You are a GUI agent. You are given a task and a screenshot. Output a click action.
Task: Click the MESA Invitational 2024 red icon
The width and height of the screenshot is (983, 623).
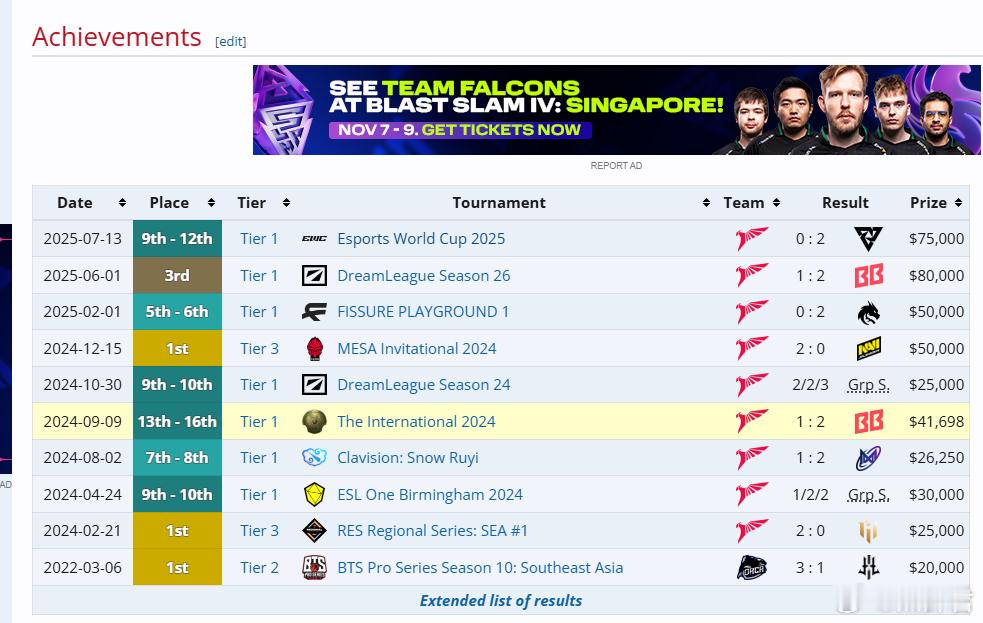(x=315, y=348)
